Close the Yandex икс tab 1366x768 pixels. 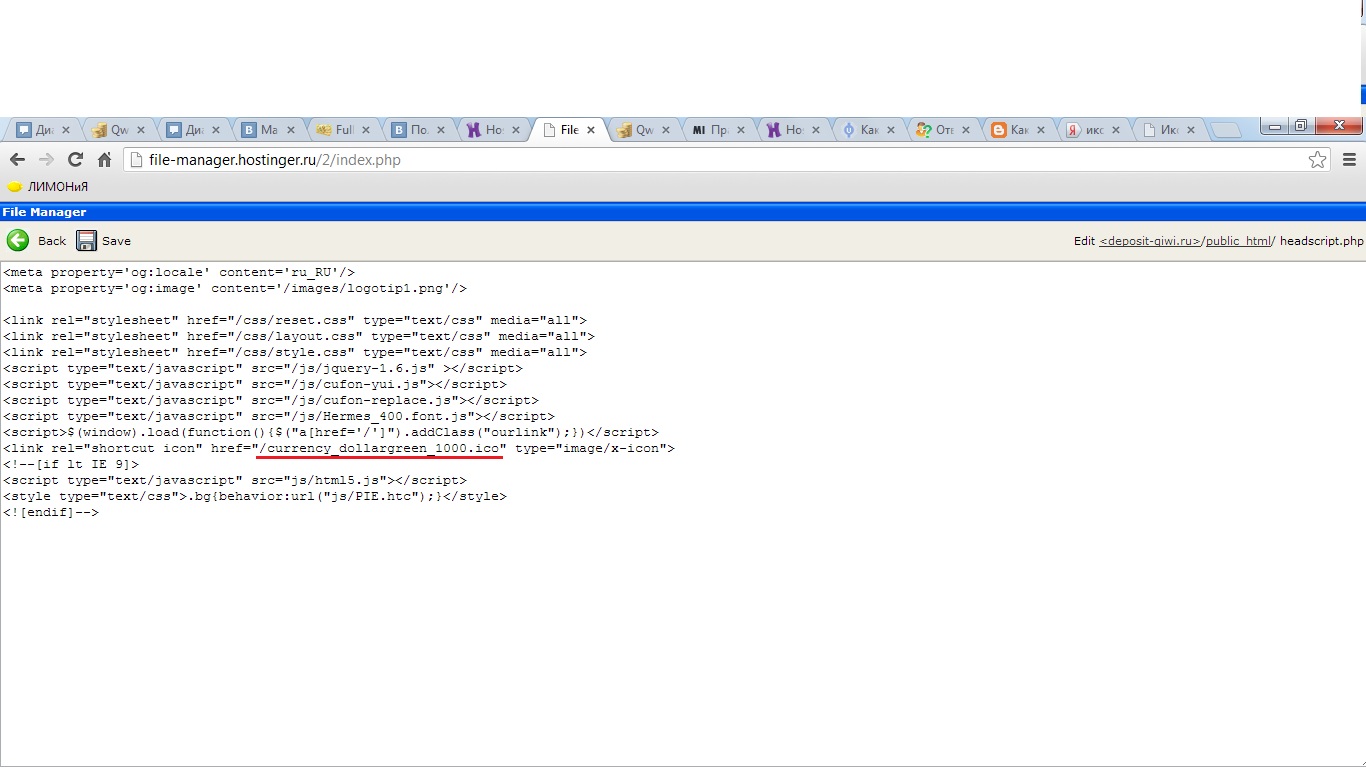(1116, 130)
